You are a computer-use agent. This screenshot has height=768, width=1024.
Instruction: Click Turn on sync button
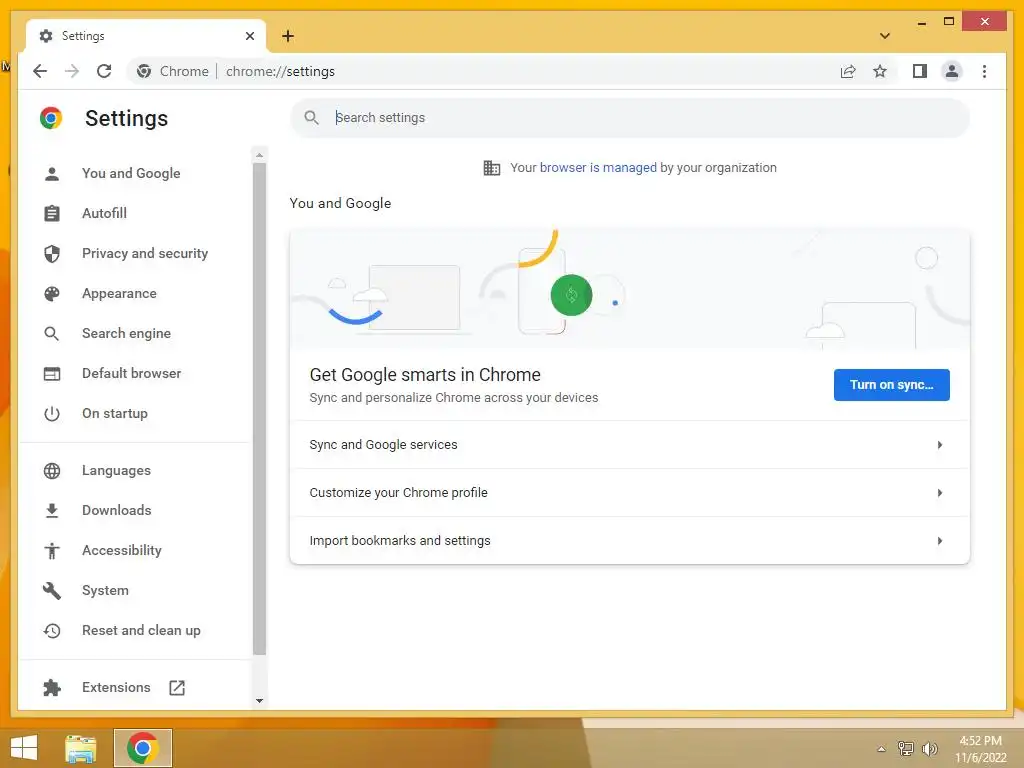[891, 385]
